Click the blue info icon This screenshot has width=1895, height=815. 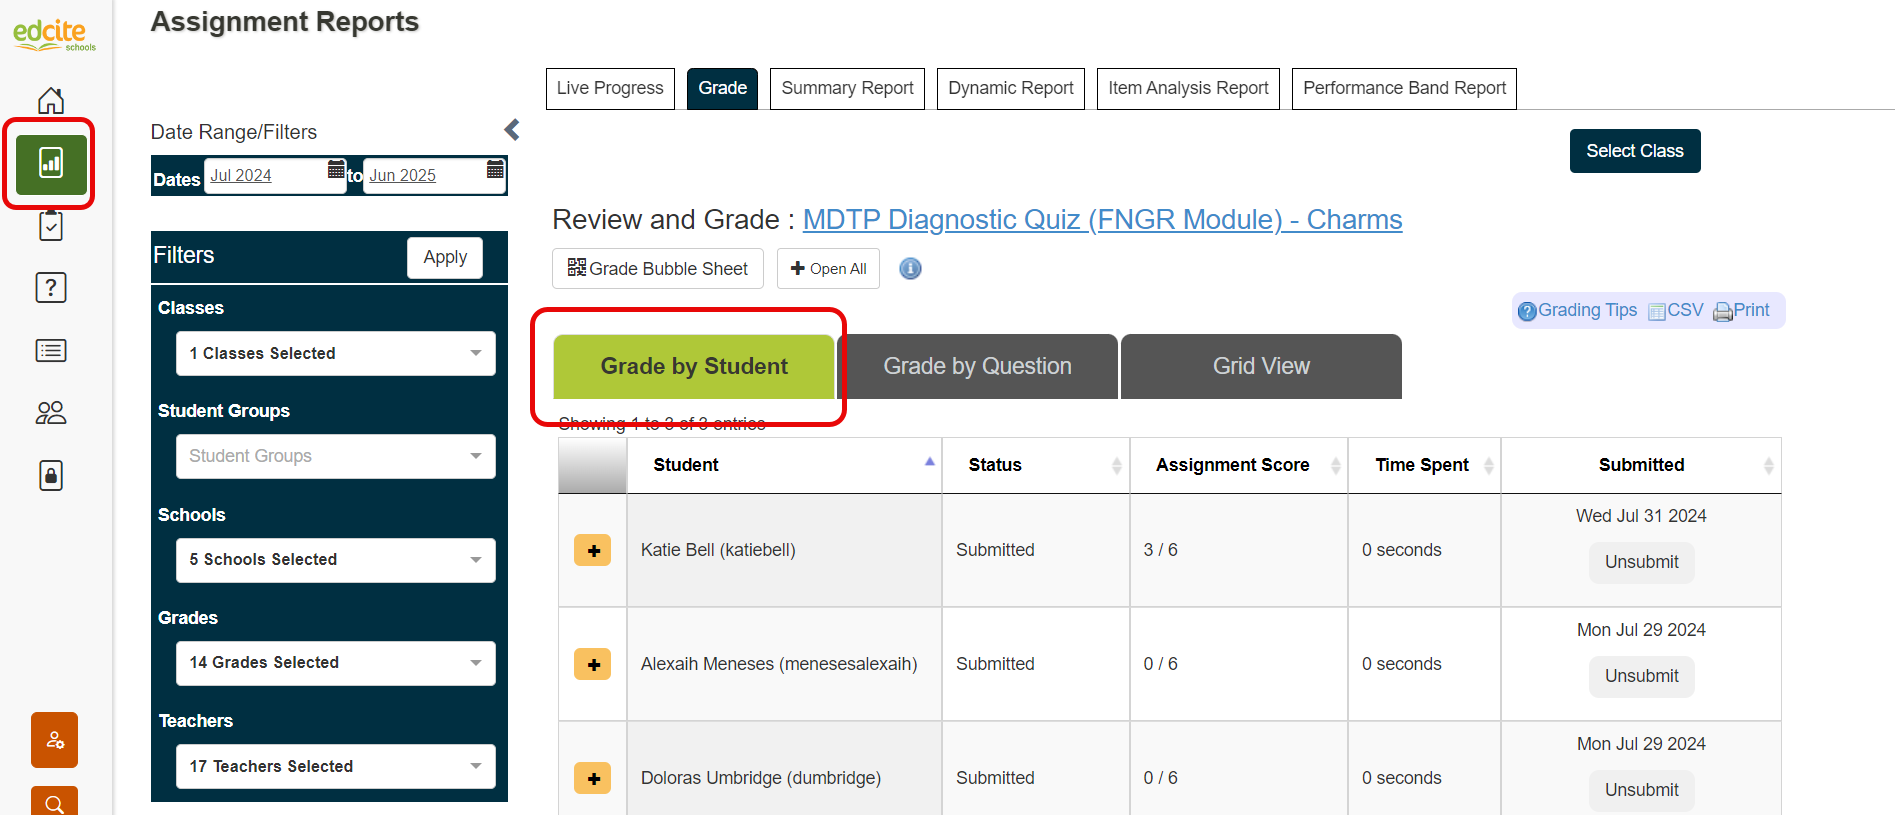coord(910,269)
